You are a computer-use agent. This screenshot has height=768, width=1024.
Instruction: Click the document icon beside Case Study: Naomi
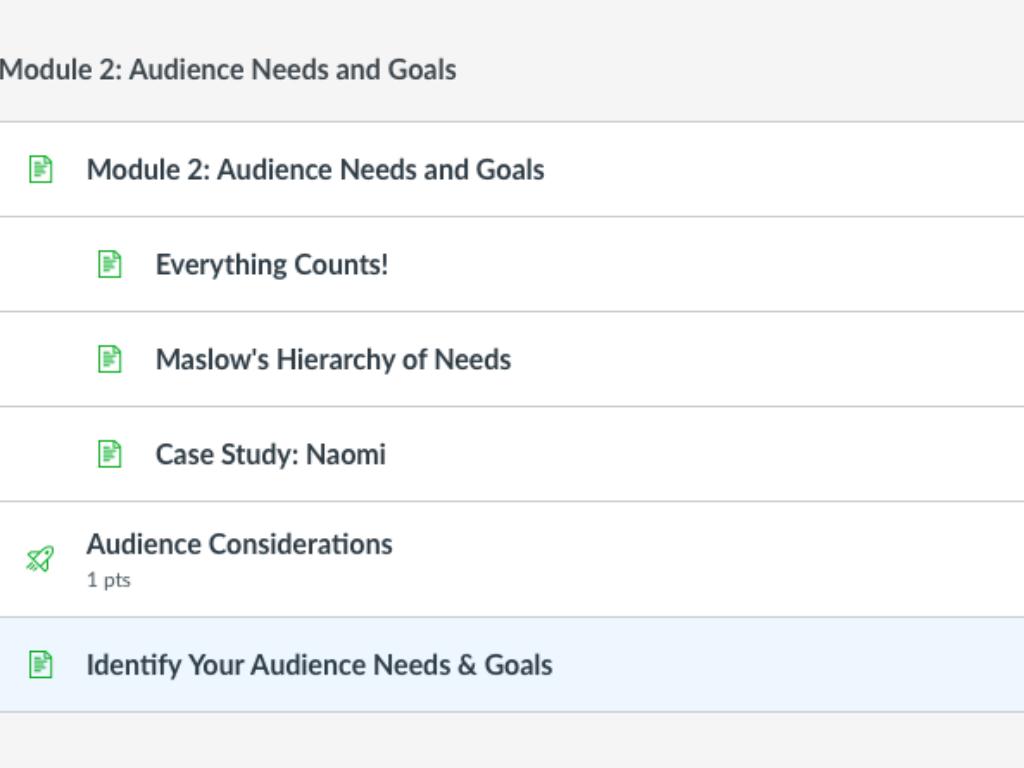click(109, 454)
